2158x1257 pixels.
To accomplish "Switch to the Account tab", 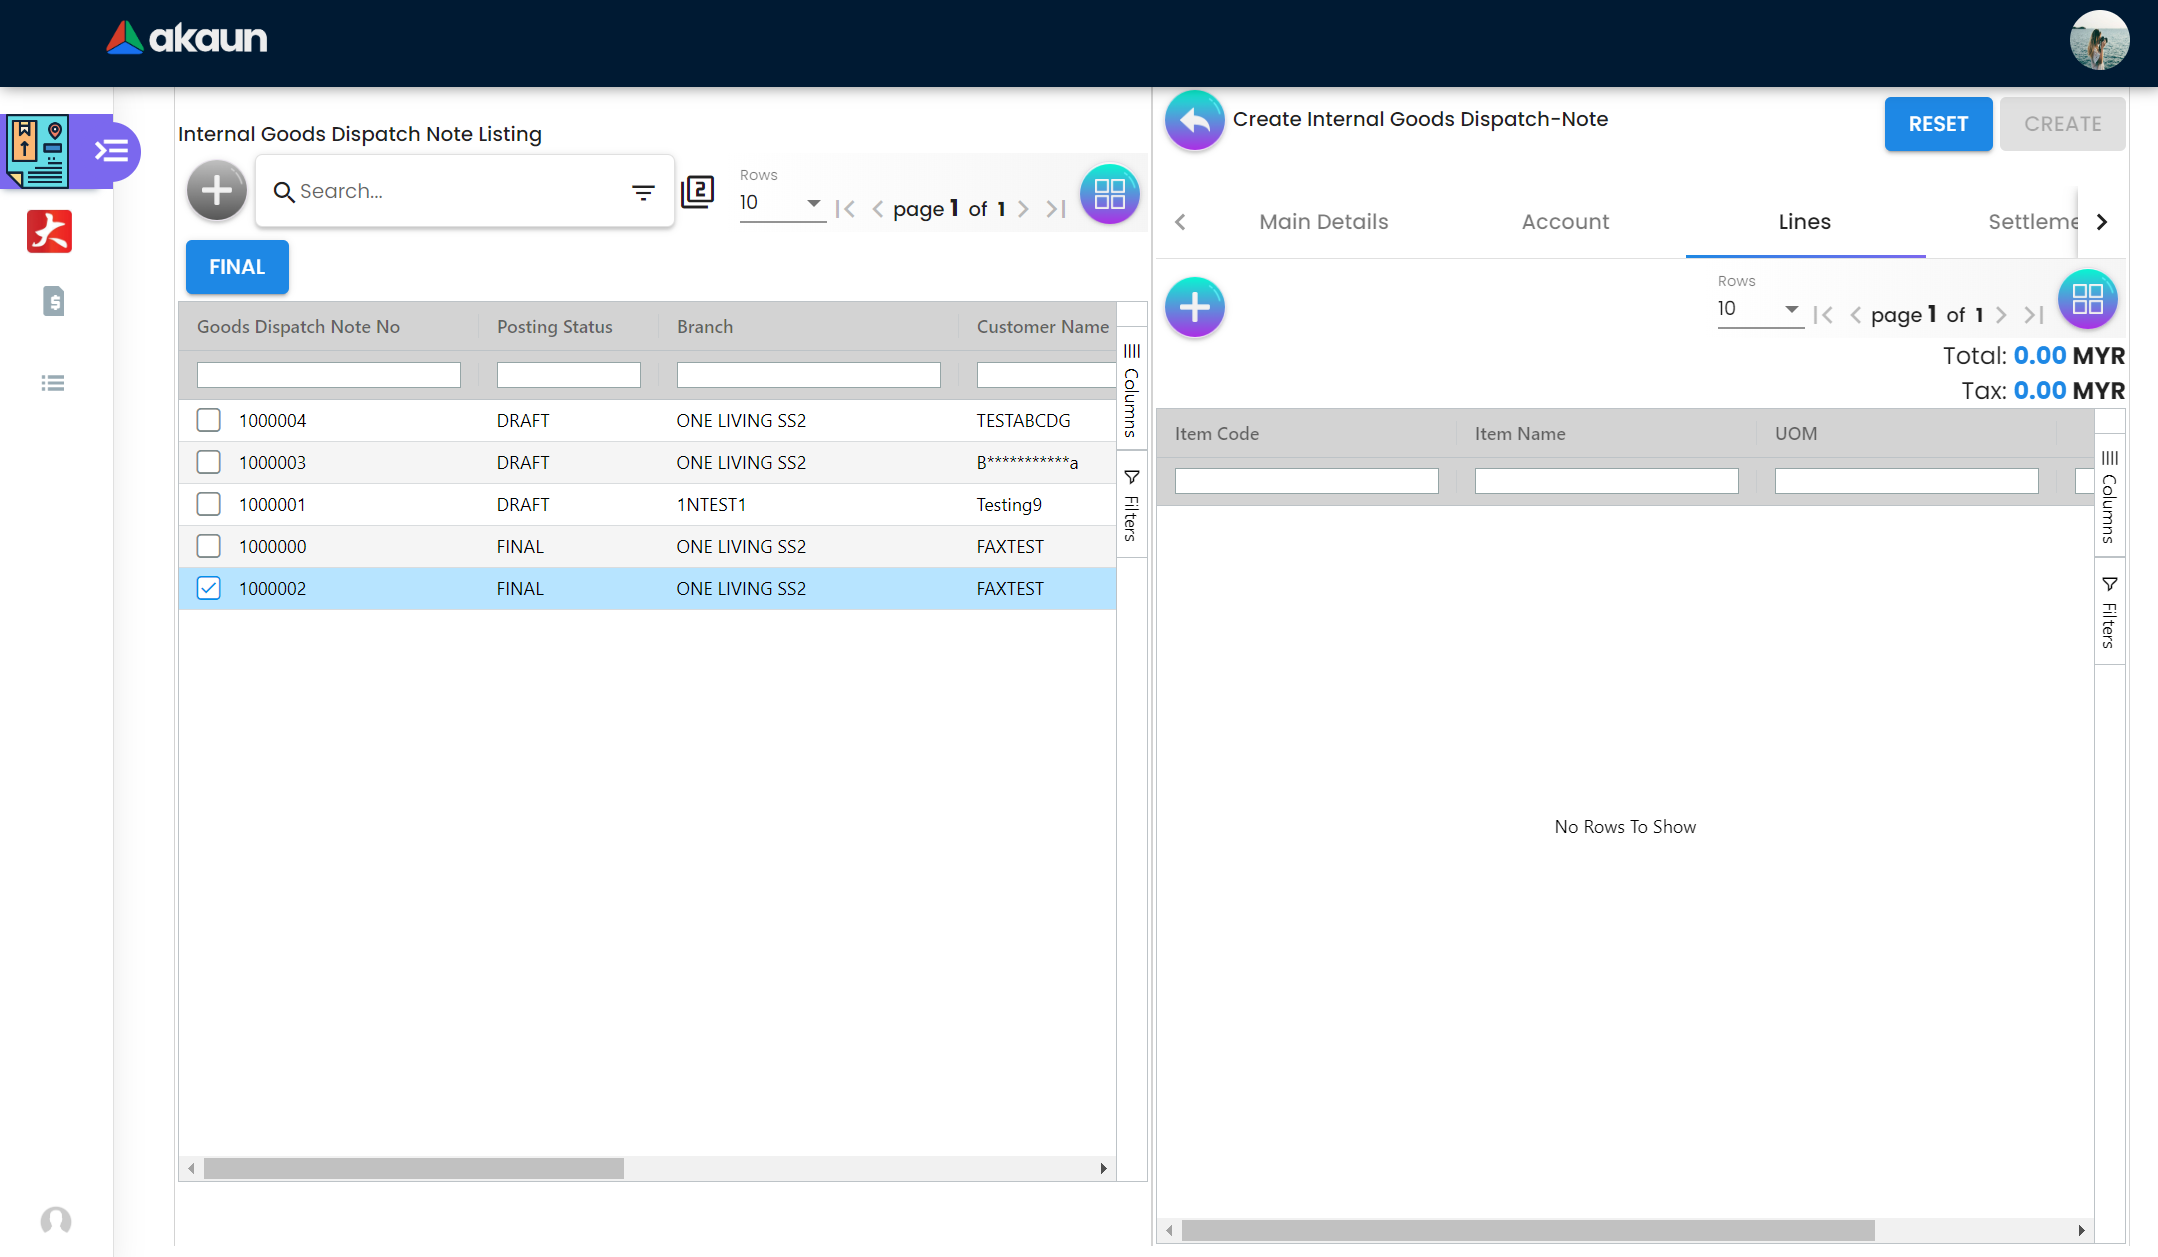I will [1565, 222].
